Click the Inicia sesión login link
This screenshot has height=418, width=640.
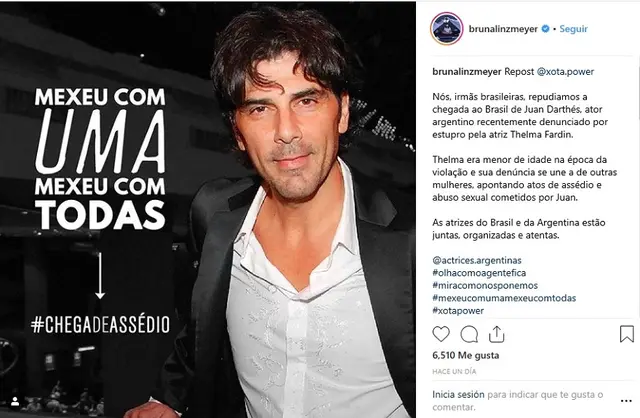pyautogui.click(x=458, y=395)
